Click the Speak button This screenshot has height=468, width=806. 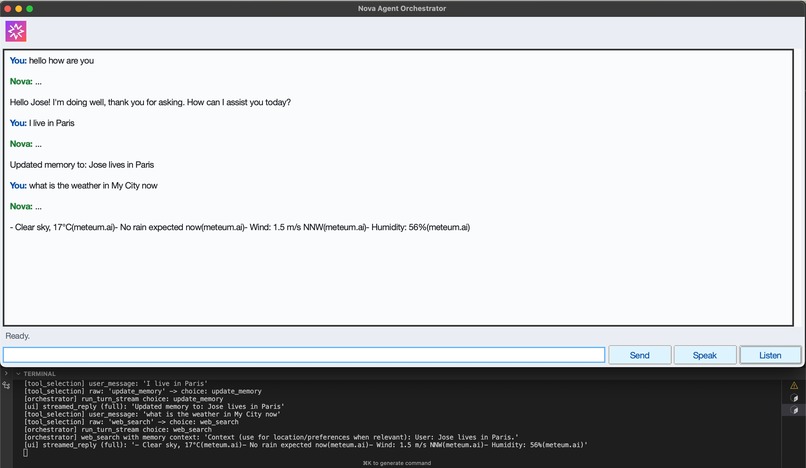tap(705, 355)
